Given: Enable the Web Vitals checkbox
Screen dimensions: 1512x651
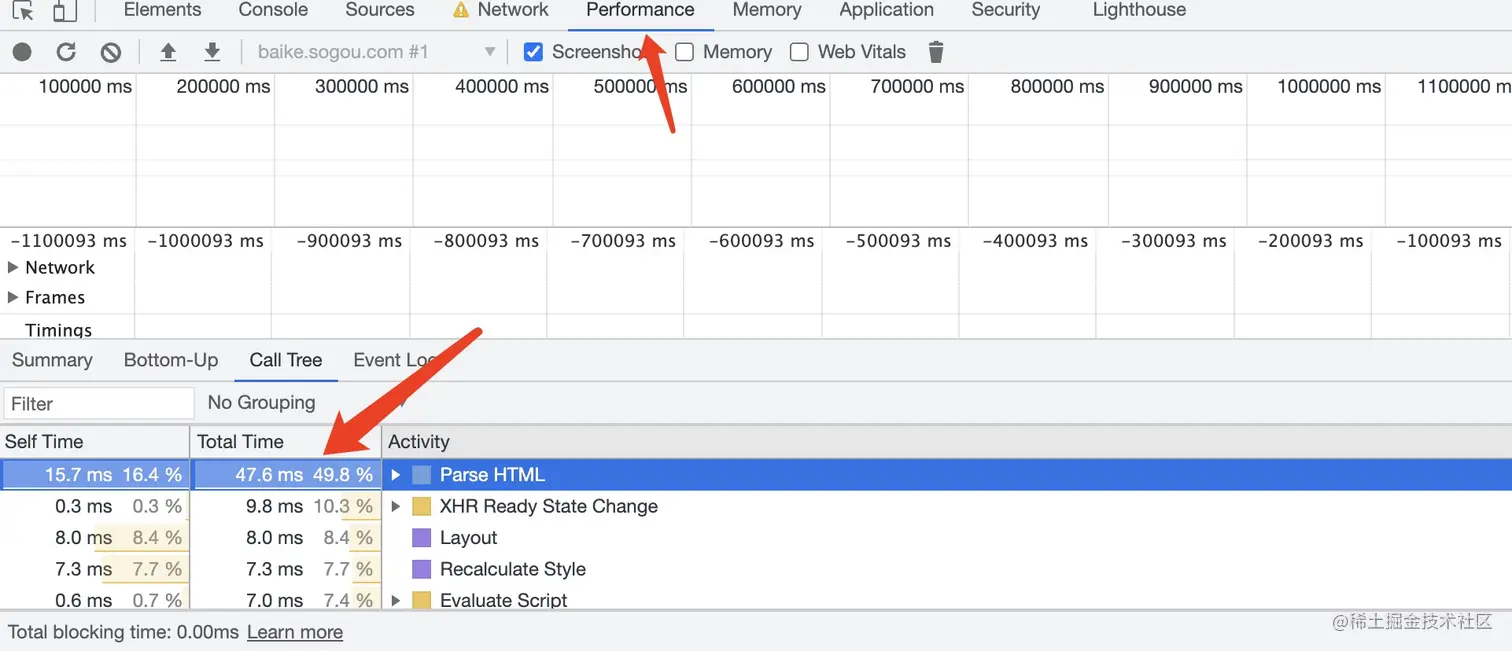Looking at the screenshot, I should coord(799,52).
